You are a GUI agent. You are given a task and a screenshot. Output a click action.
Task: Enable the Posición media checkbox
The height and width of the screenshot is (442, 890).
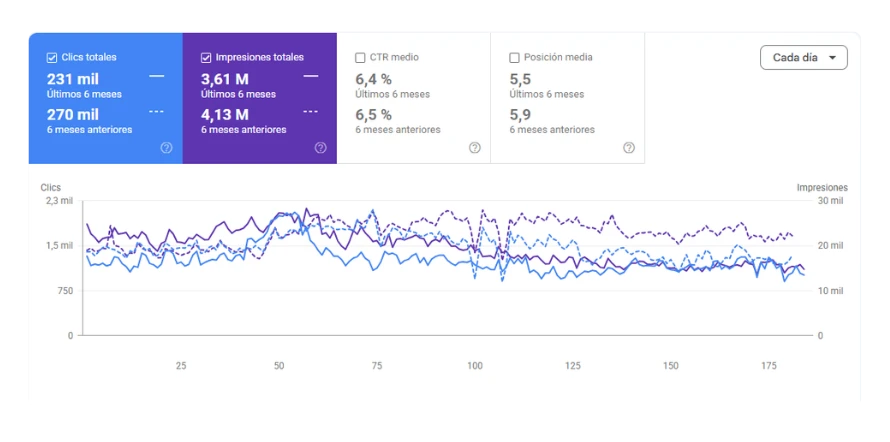pyautogui.click(x=514, y=58)
